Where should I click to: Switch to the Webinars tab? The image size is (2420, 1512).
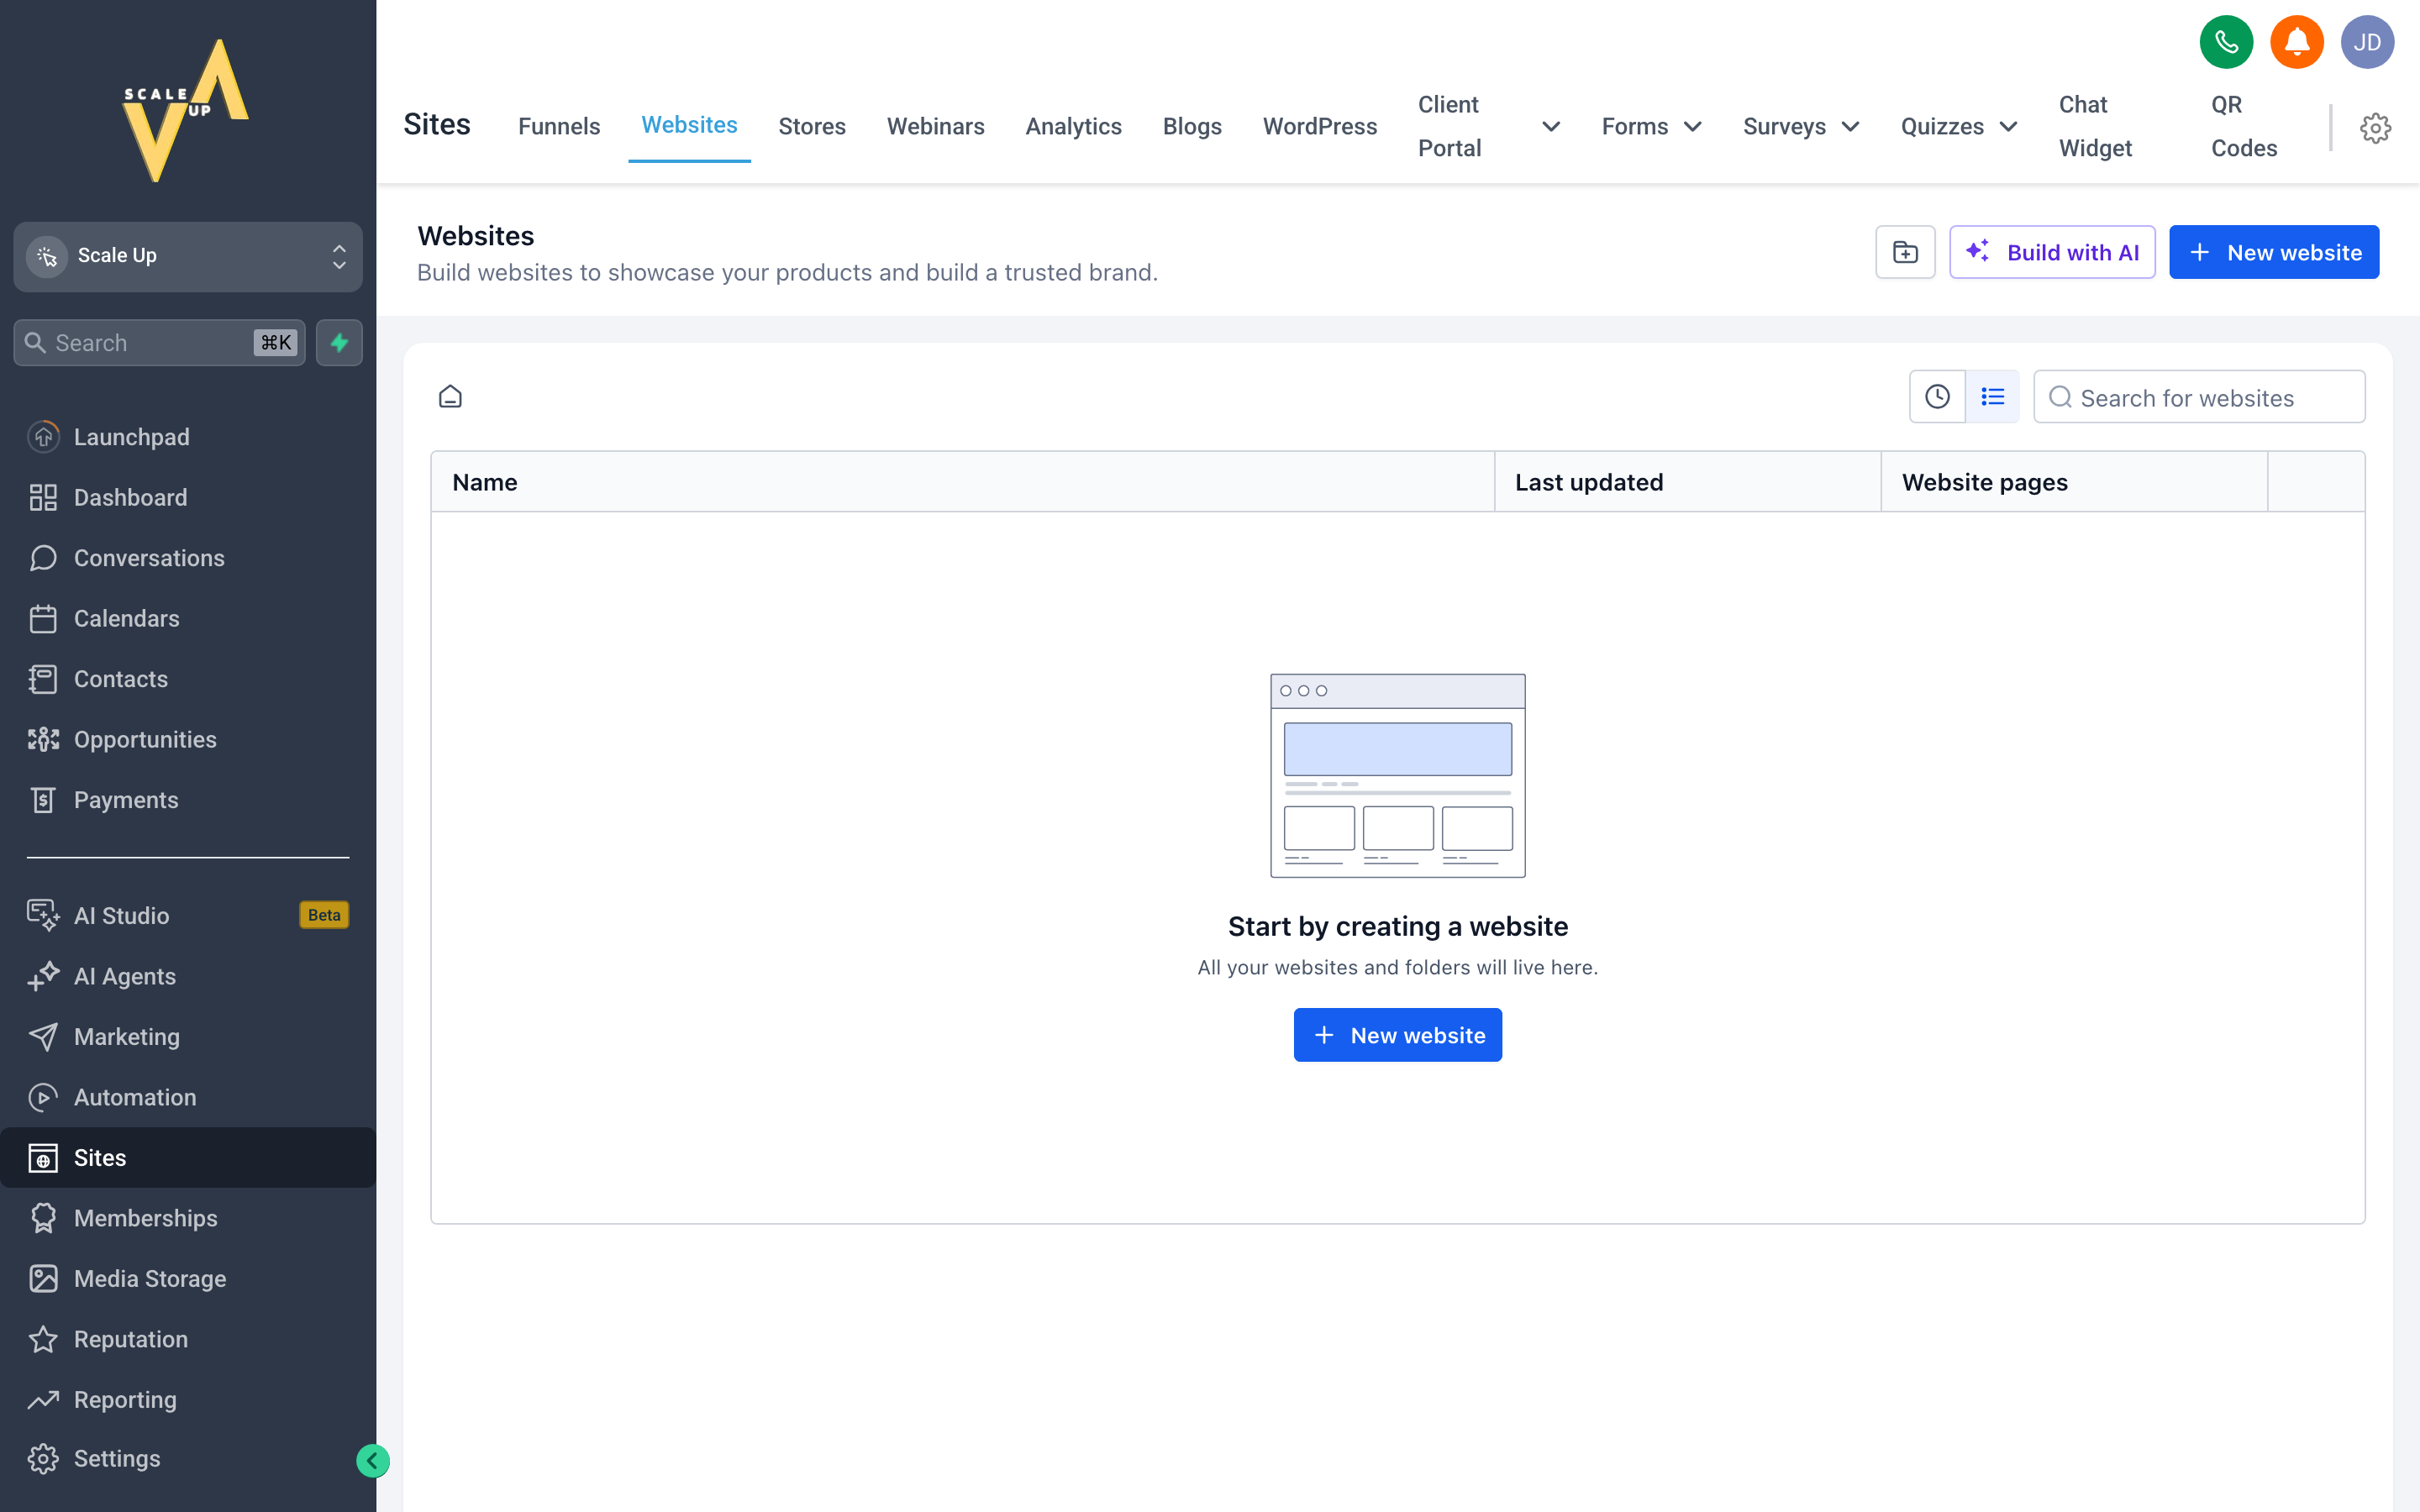point(935,127)
